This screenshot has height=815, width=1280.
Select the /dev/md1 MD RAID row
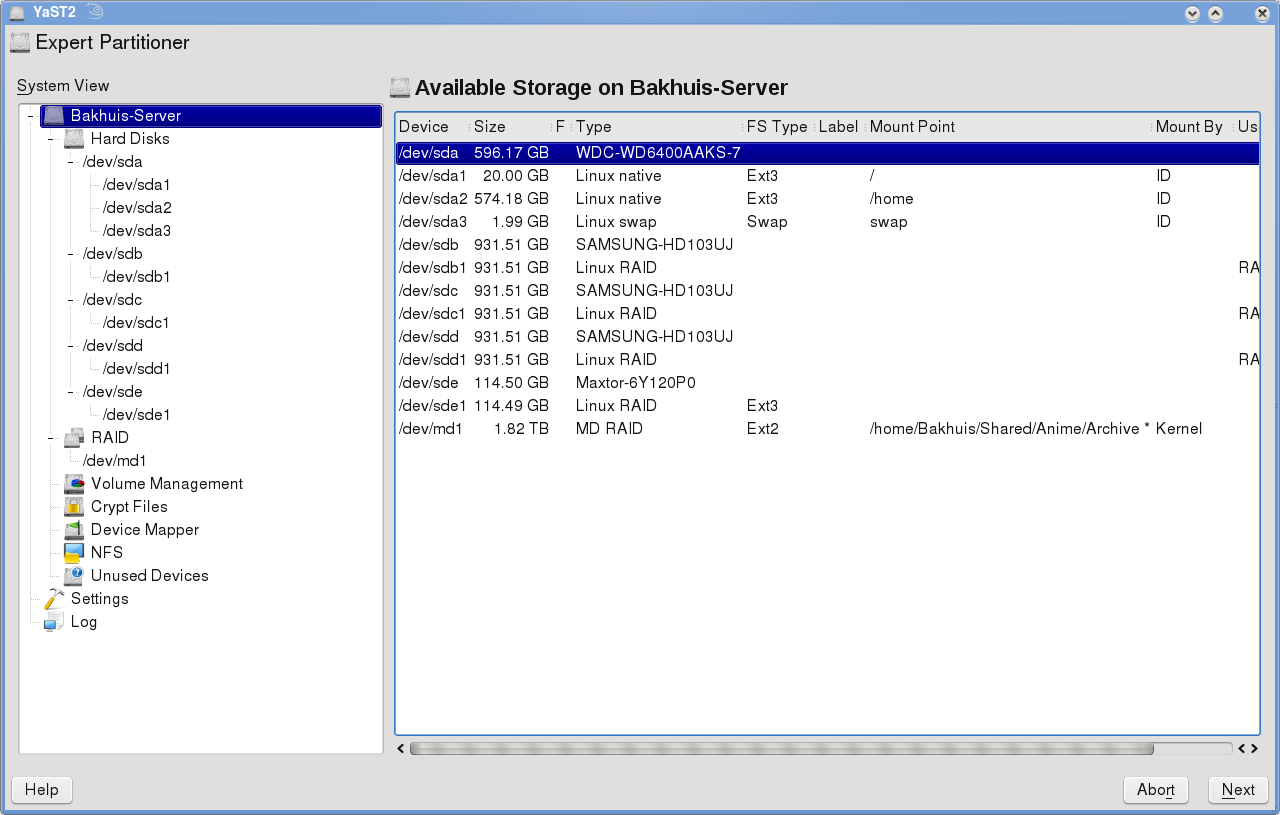pos(827,429)
